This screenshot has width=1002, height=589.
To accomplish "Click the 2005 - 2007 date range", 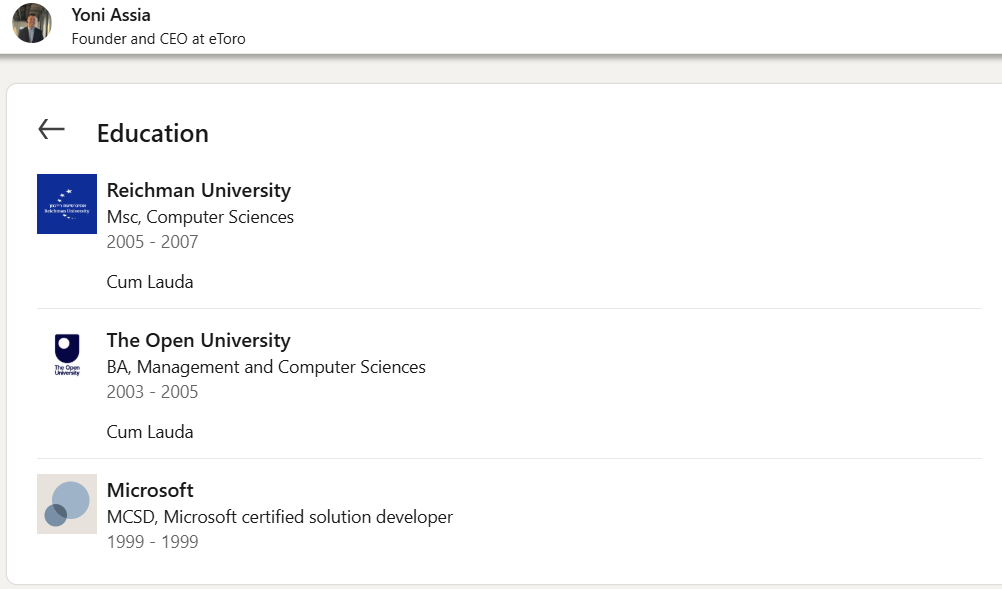I will tap(152, 242).
